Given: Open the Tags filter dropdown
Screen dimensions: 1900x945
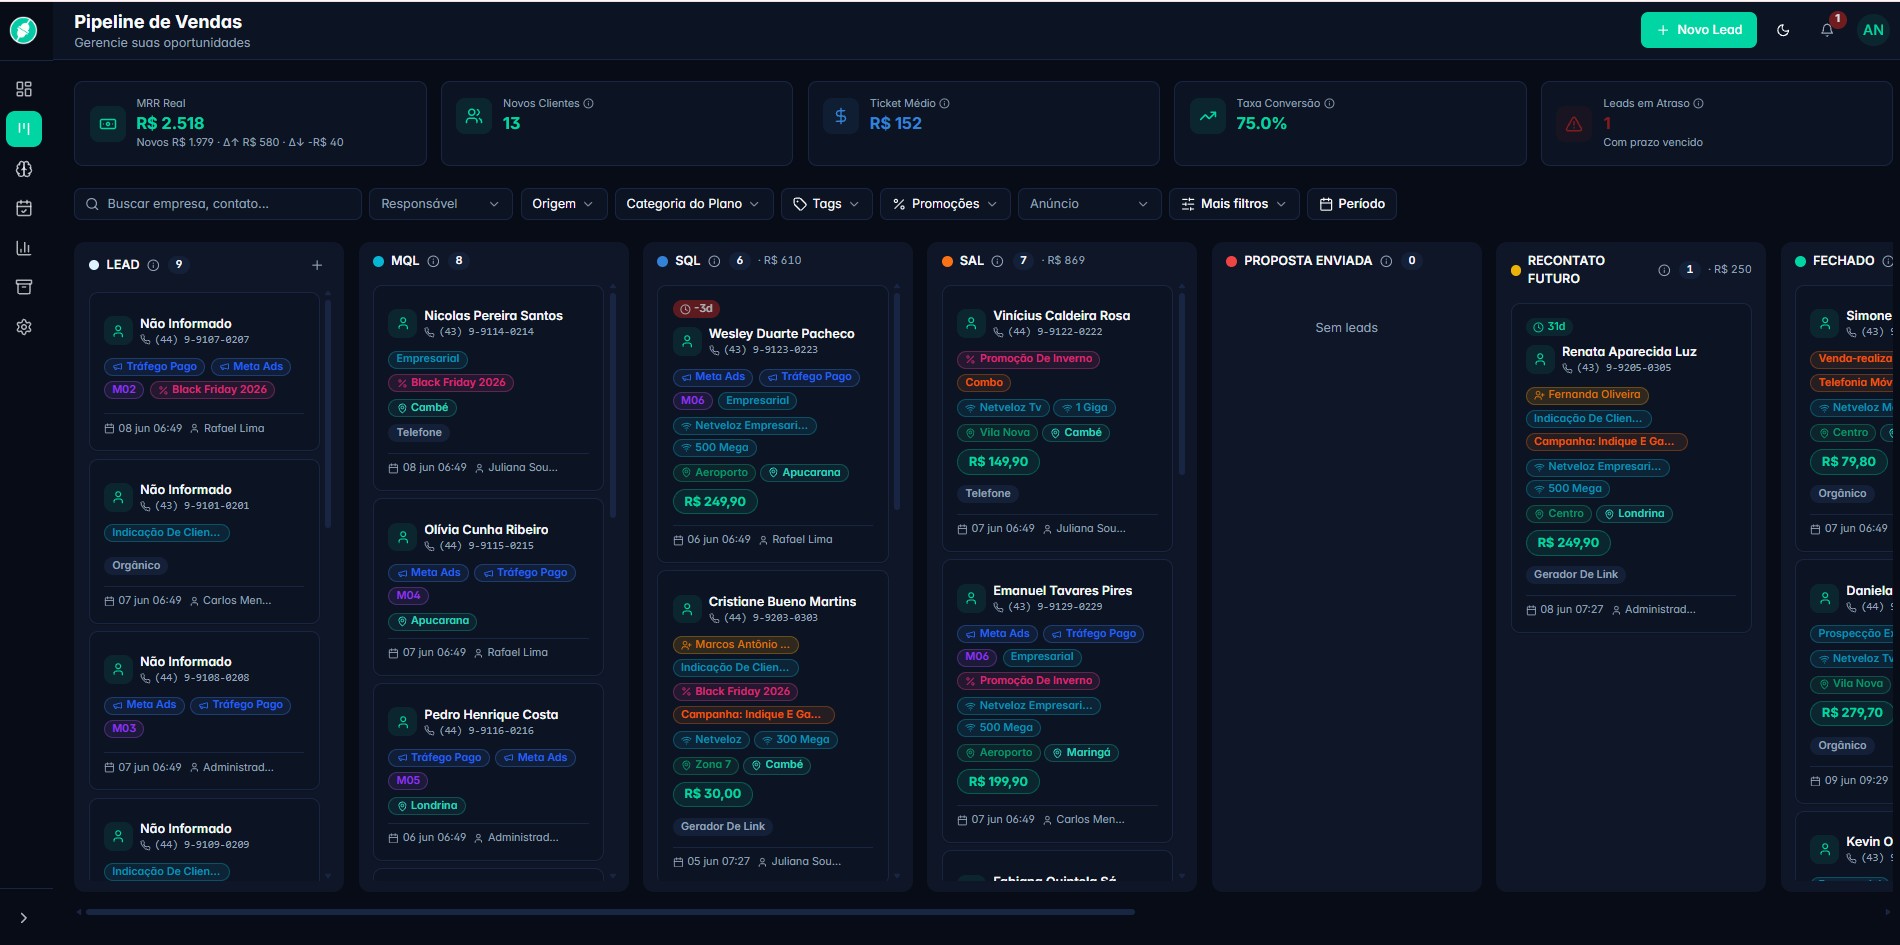Looking at the screenshot, I should point(826,204).
